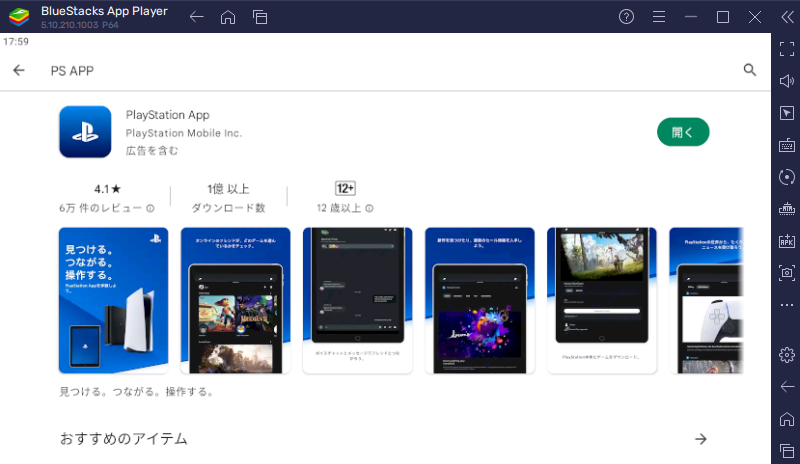Close the BlueStacks window
The width and height of the screenshot is (800, 464).
click(755, 17)
